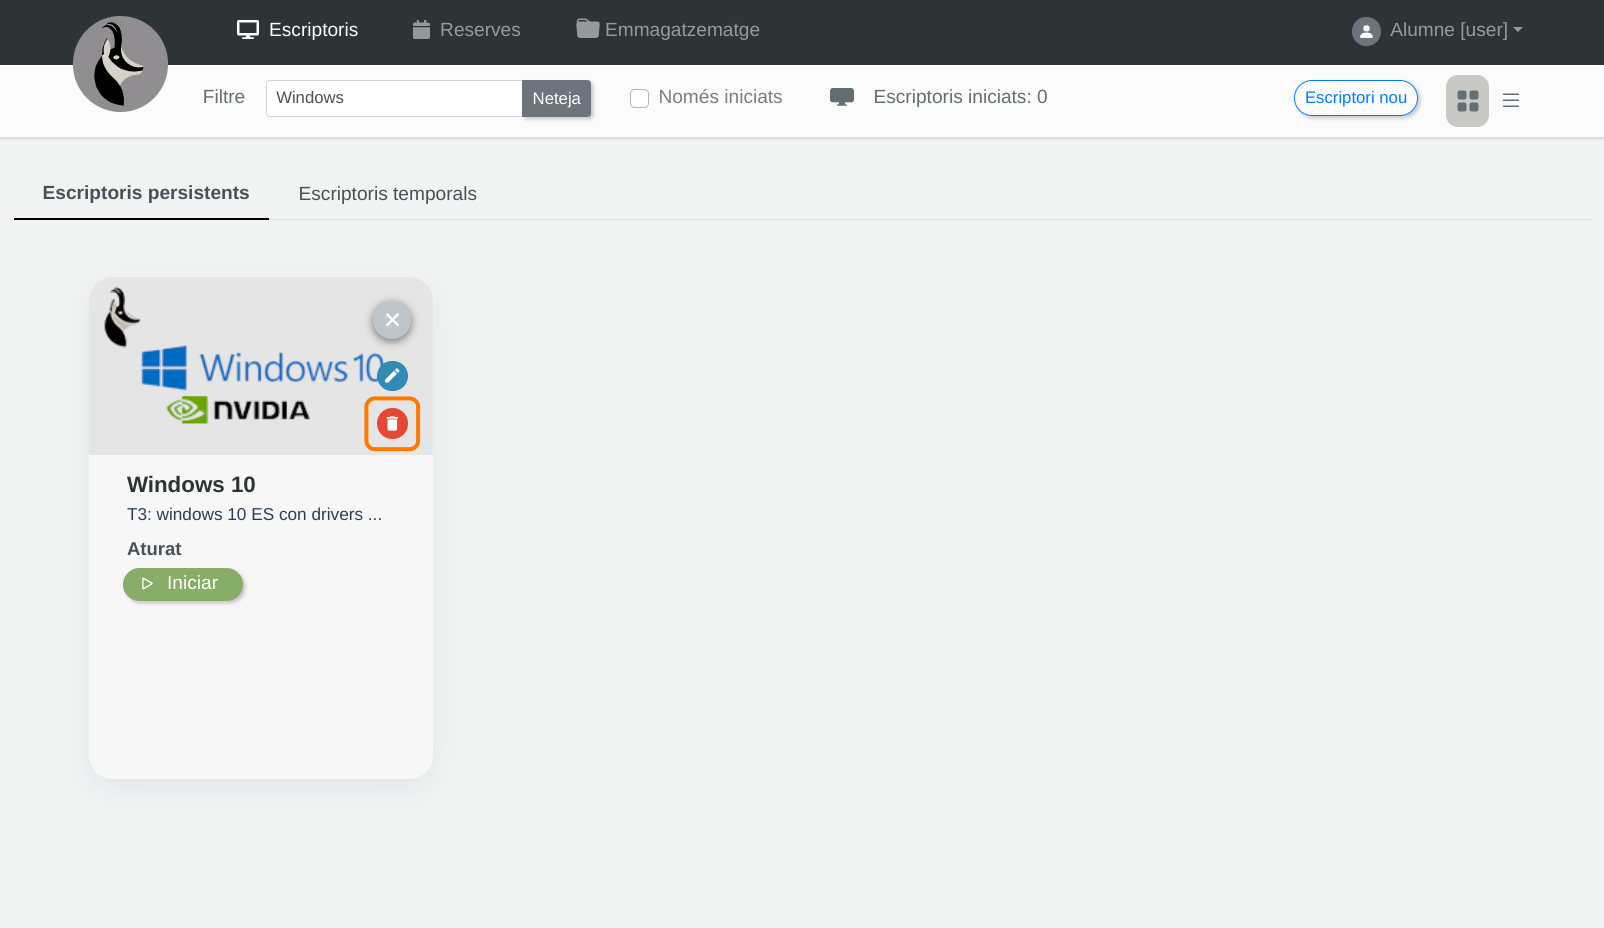
Task: Switch to list view icon
Action: pyautogui.click(x=1511, y=101)
